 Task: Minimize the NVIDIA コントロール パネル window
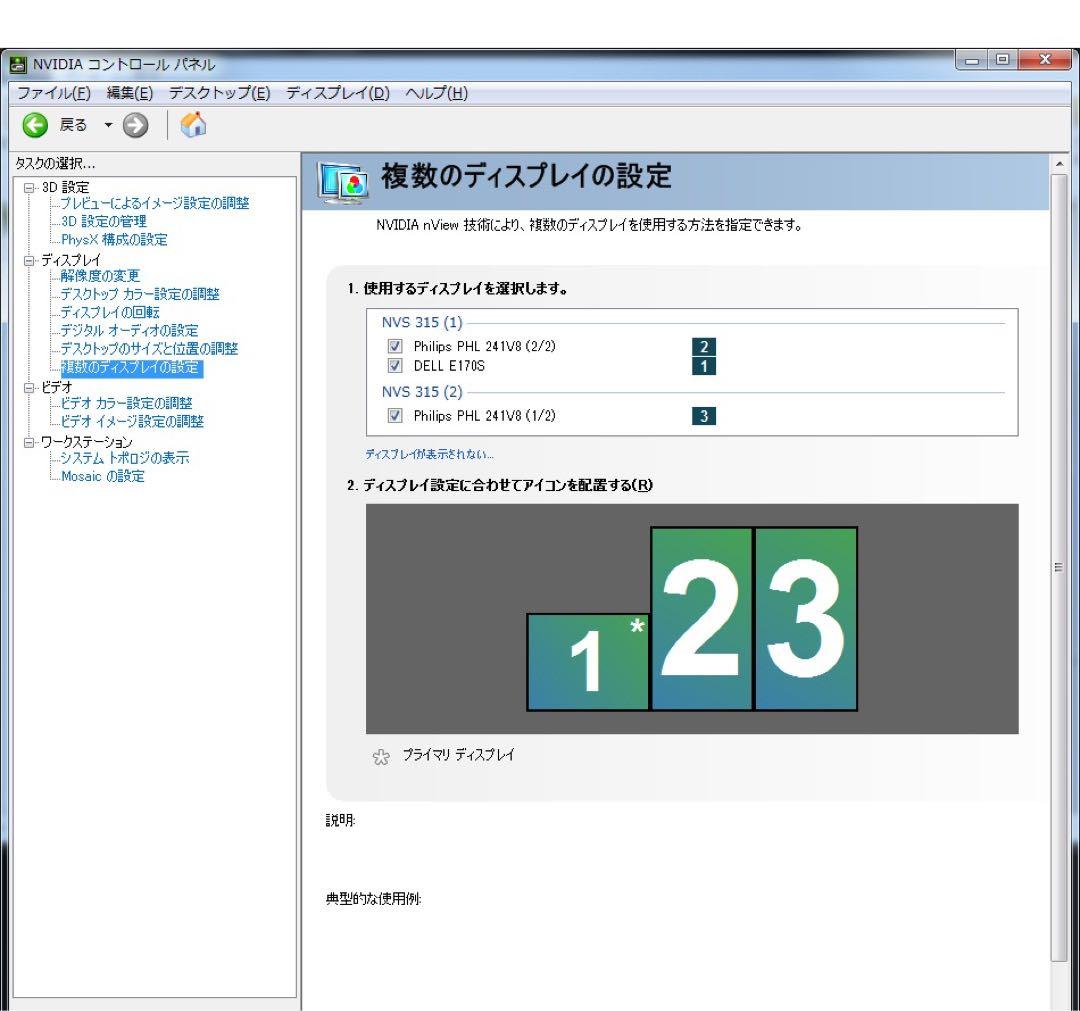(x=972, y=61)
